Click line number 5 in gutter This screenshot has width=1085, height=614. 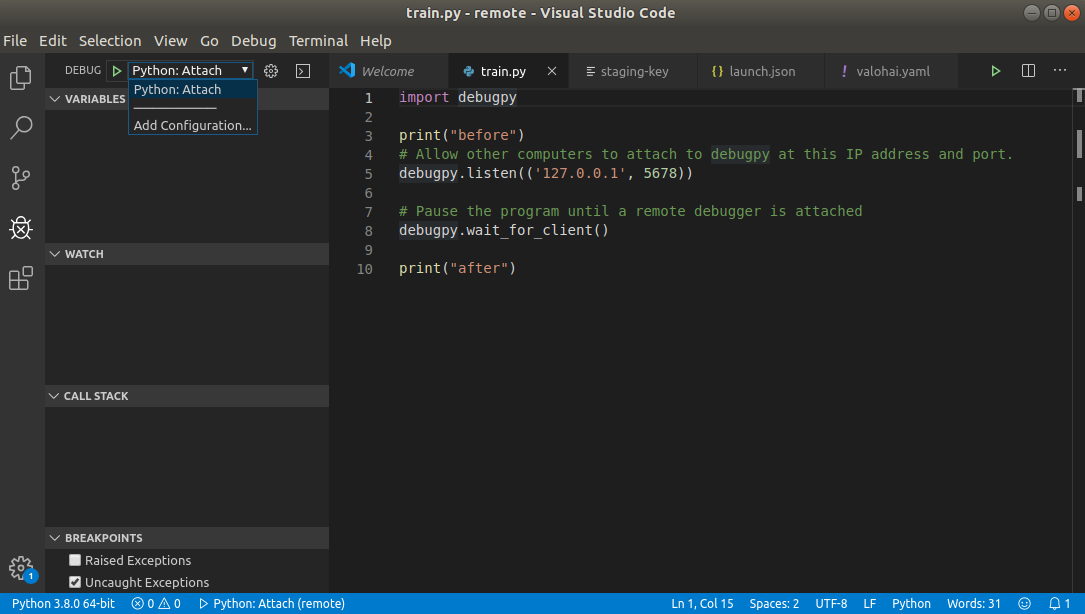pos(369,174)
